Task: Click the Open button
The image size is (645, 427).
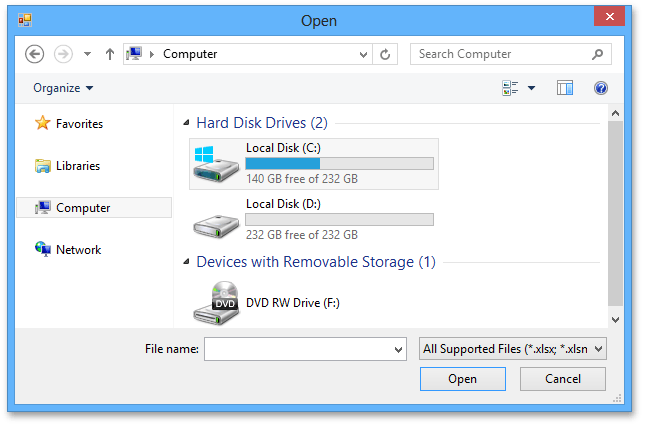Action: (x=462, y=379)
